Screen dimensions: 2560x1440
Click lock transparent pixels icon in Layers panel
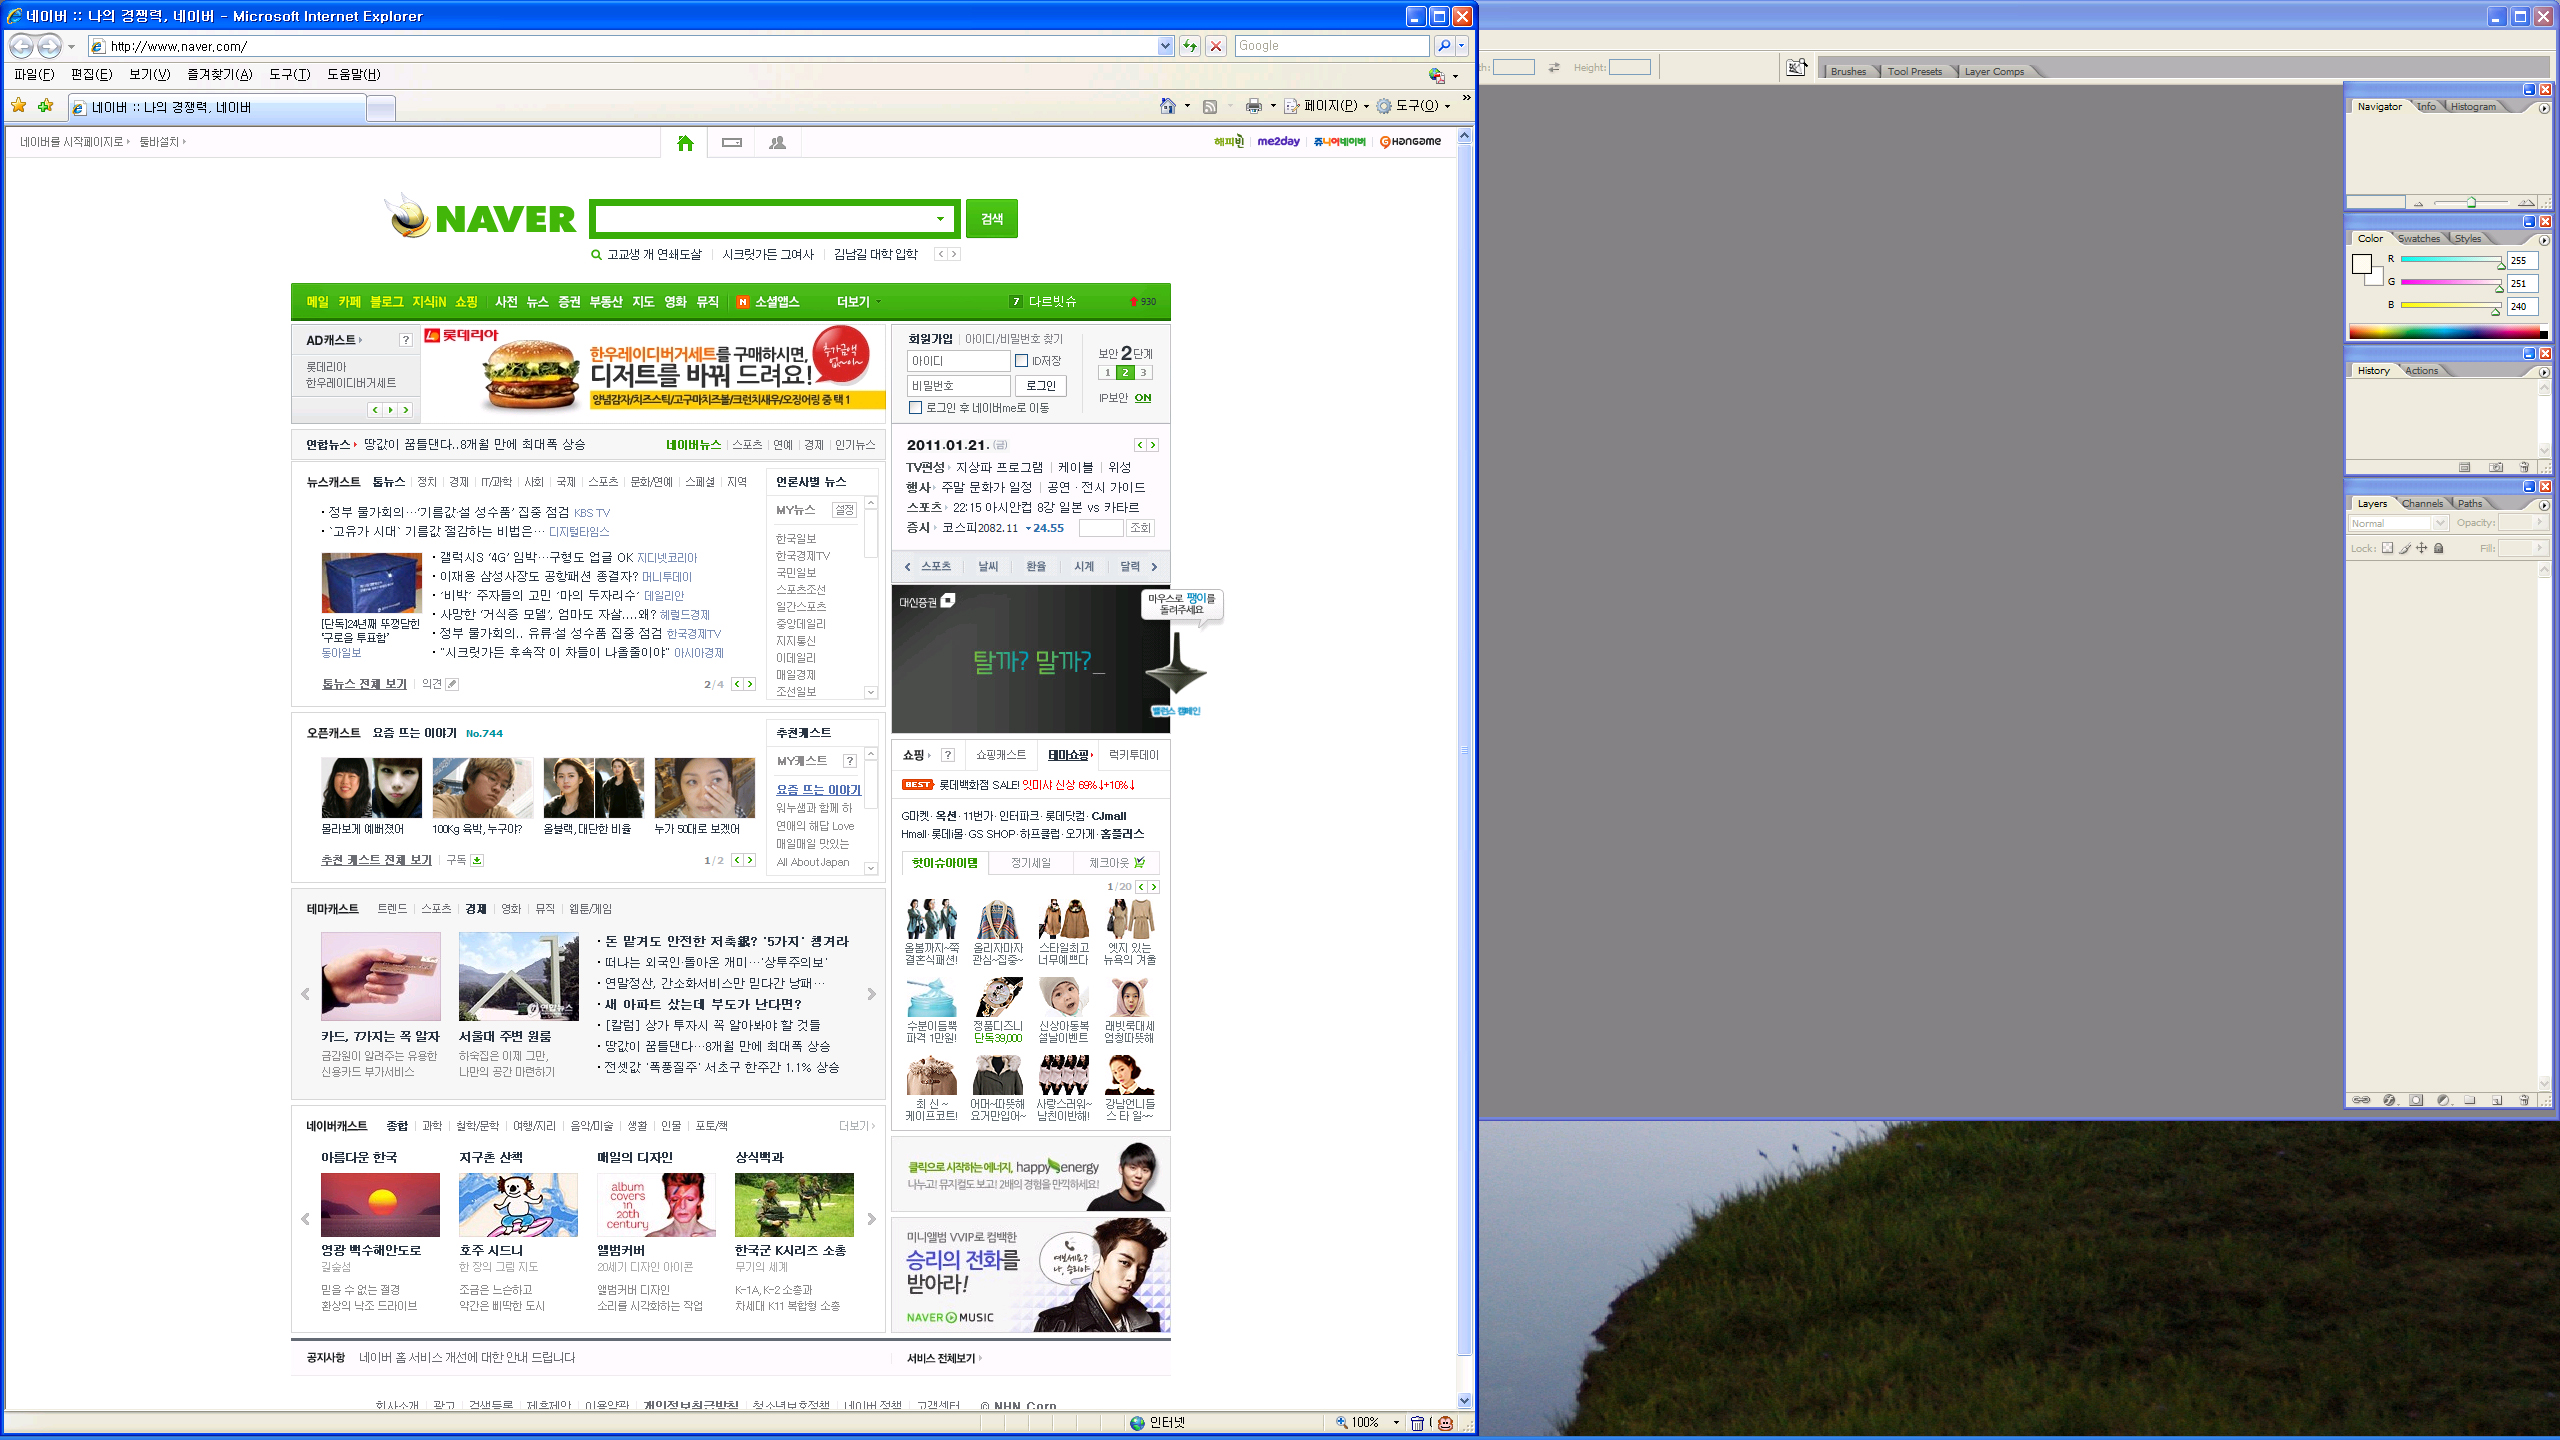(2387, 548)
